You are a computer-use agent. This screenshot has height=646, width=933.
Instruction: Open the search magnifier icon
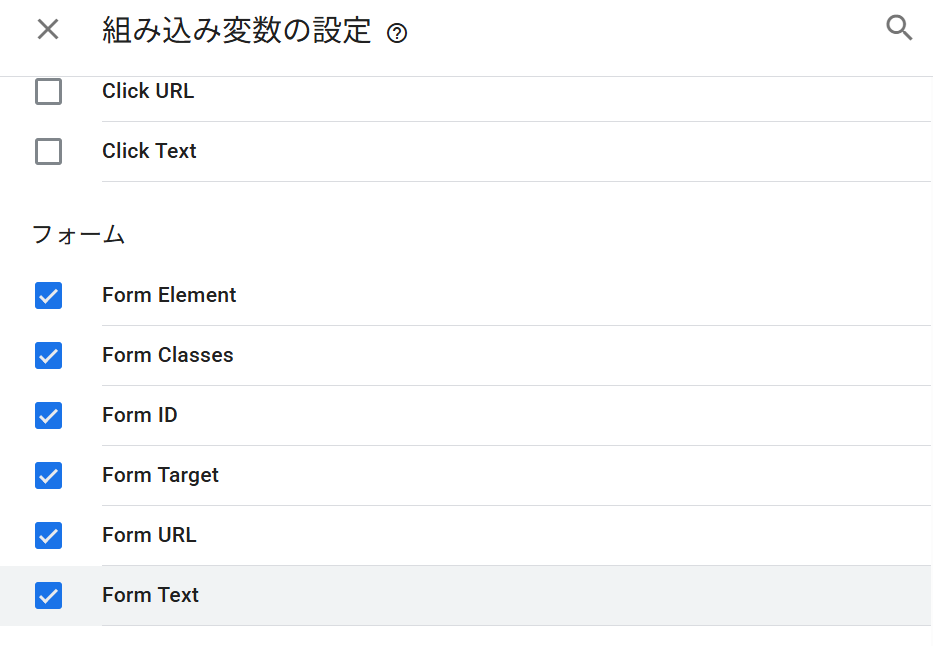899,29
